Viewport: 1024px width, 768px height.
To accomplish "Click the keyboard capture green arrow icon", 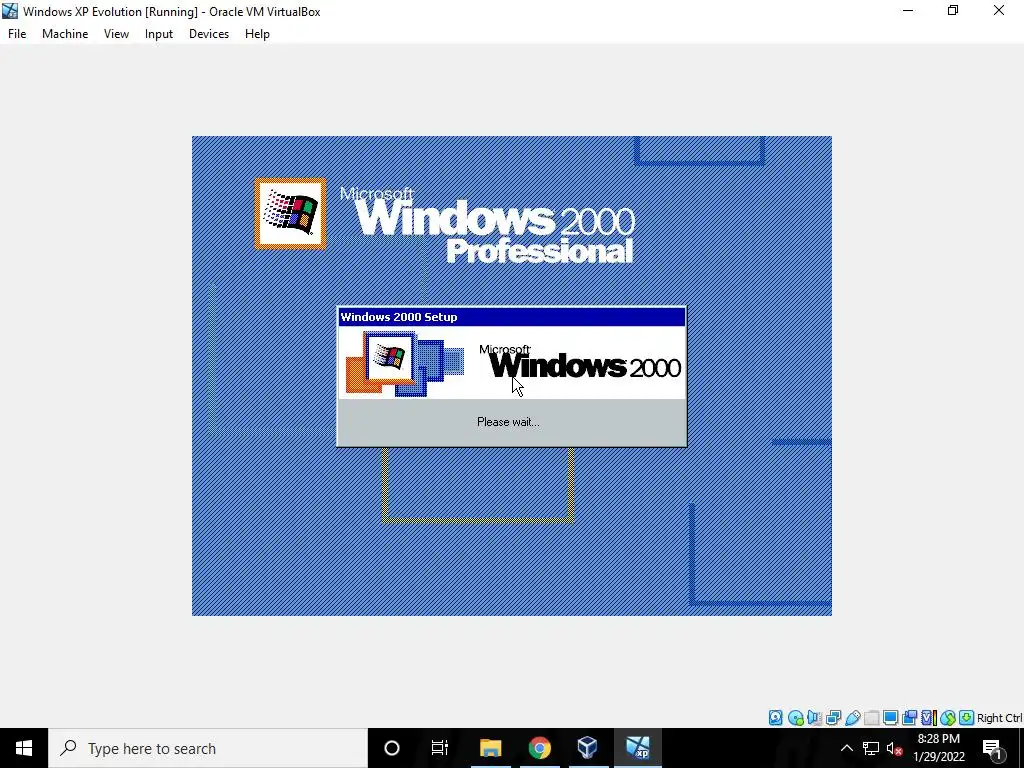I will pos(967,718).
